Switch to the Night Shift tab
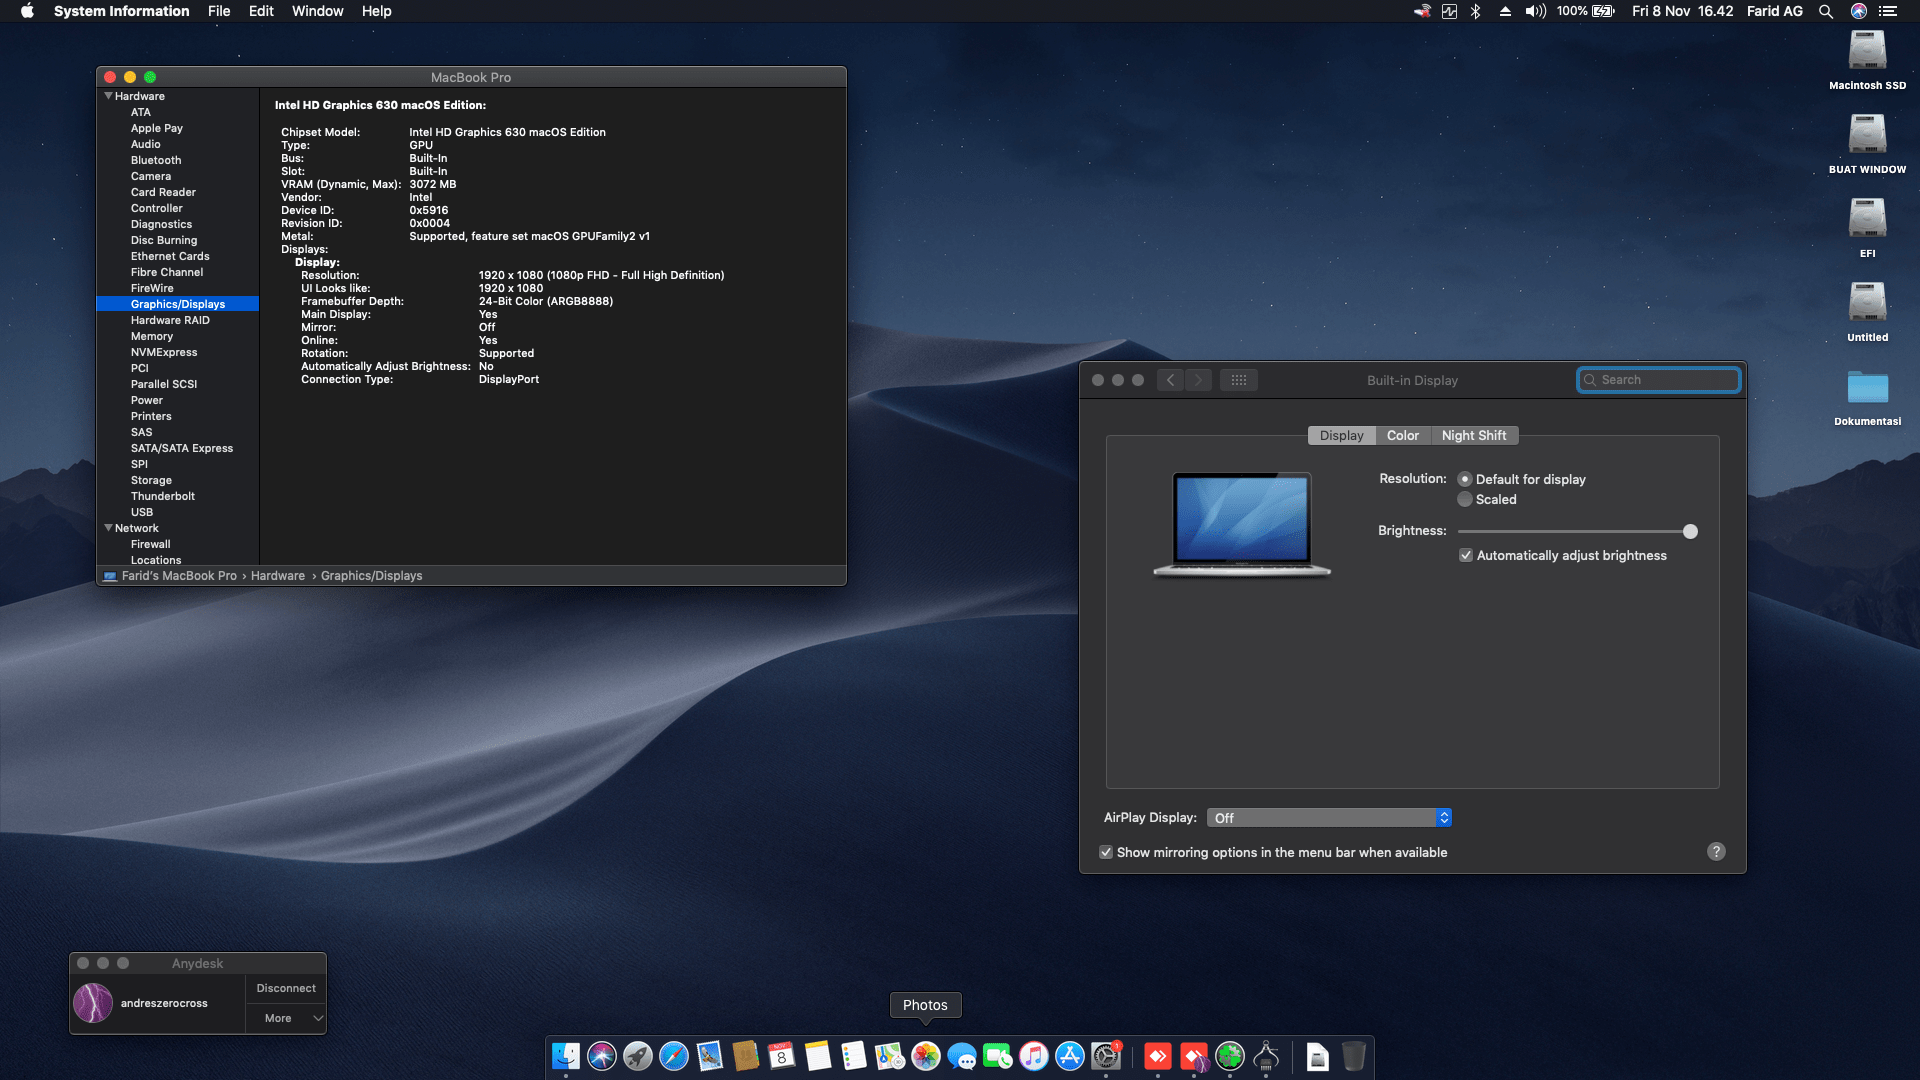1920x1080 pixels. (1474, 435)
